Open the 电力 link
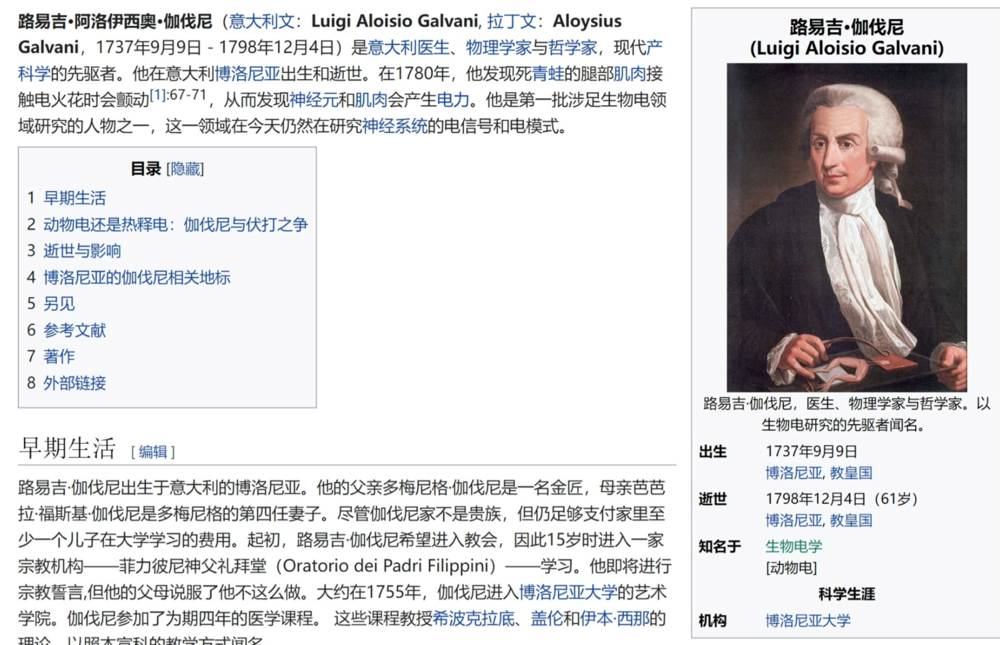Screen dimensions: 1000x645 click(x=453, y=100)
